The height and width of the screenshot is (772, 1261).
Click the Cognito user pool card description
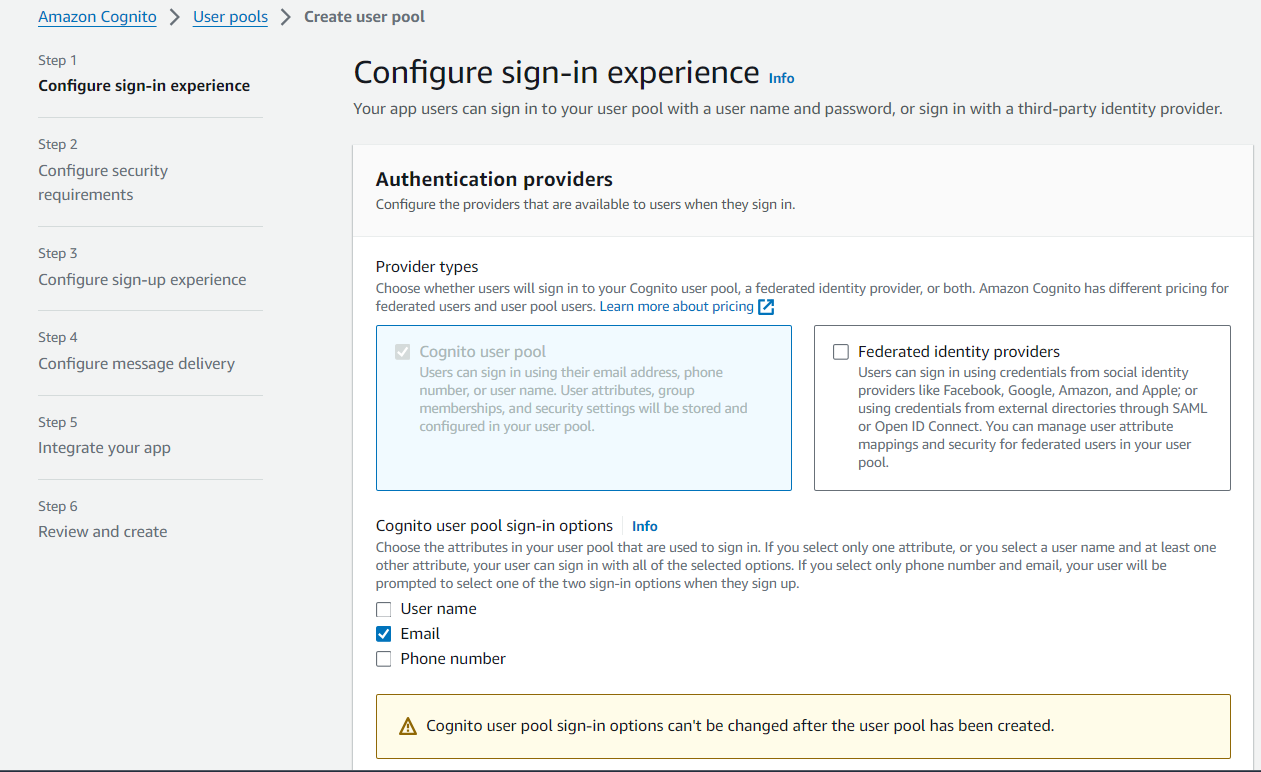pyautogui.click(x=583, y=399)
